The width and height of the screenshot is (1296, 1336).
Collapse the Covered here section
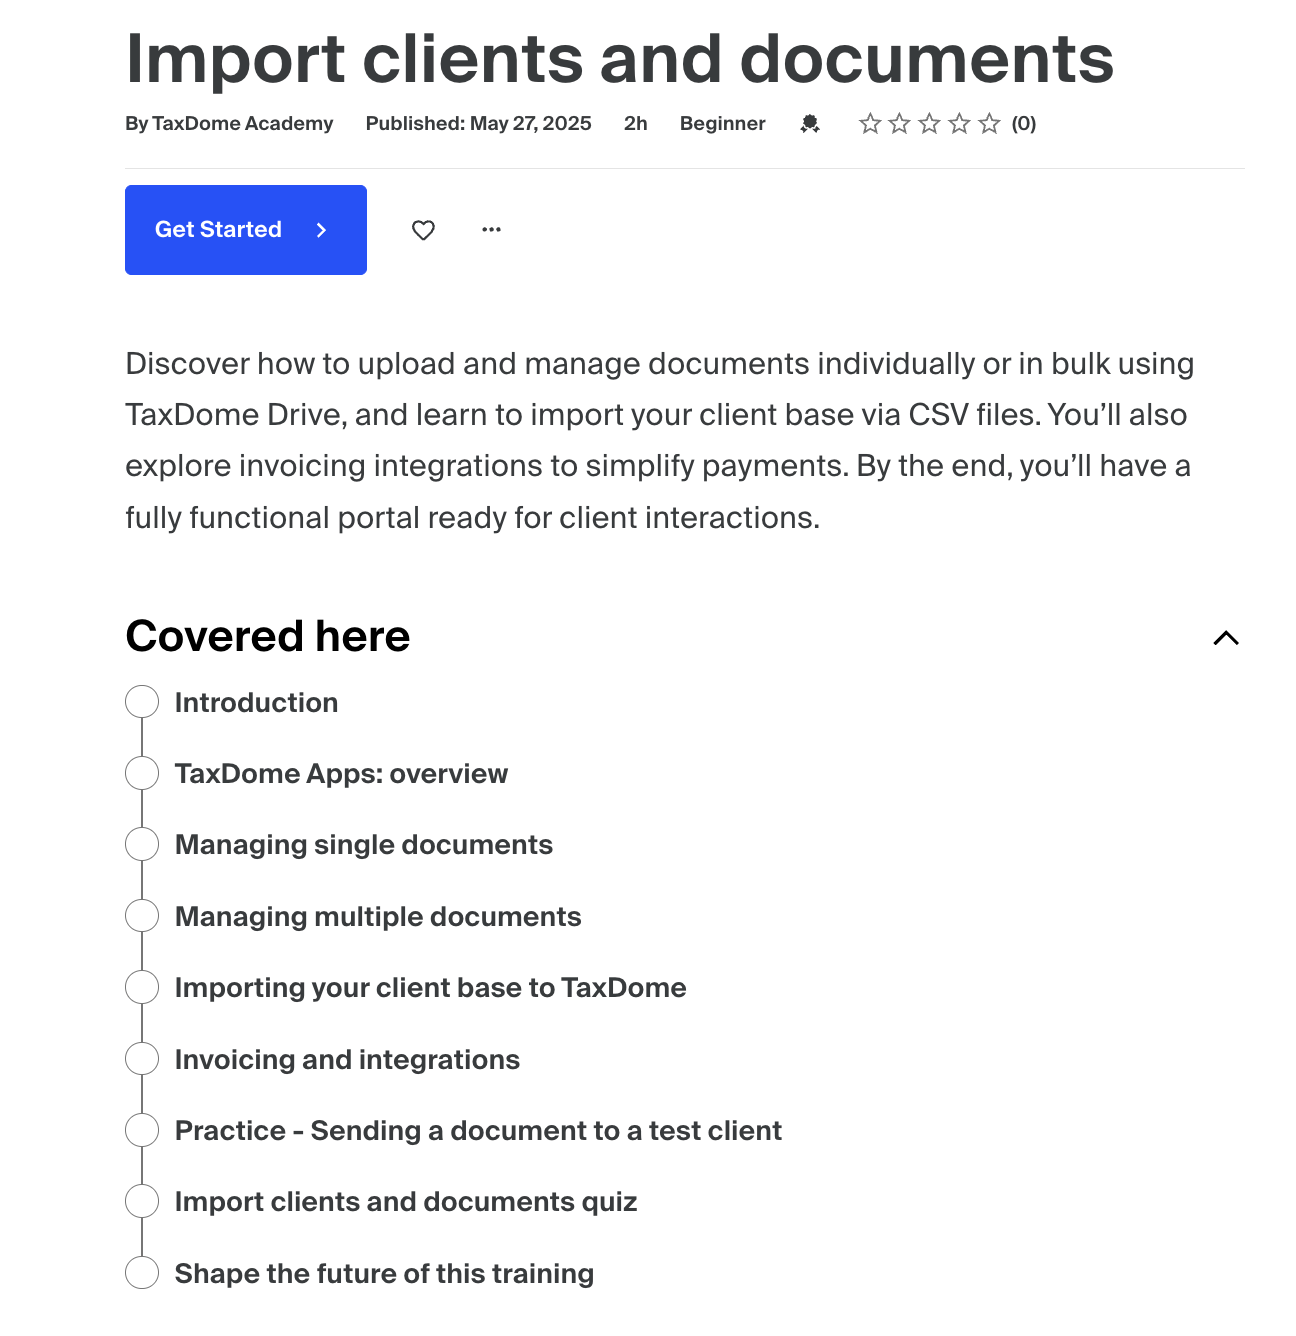(1225, 638)
